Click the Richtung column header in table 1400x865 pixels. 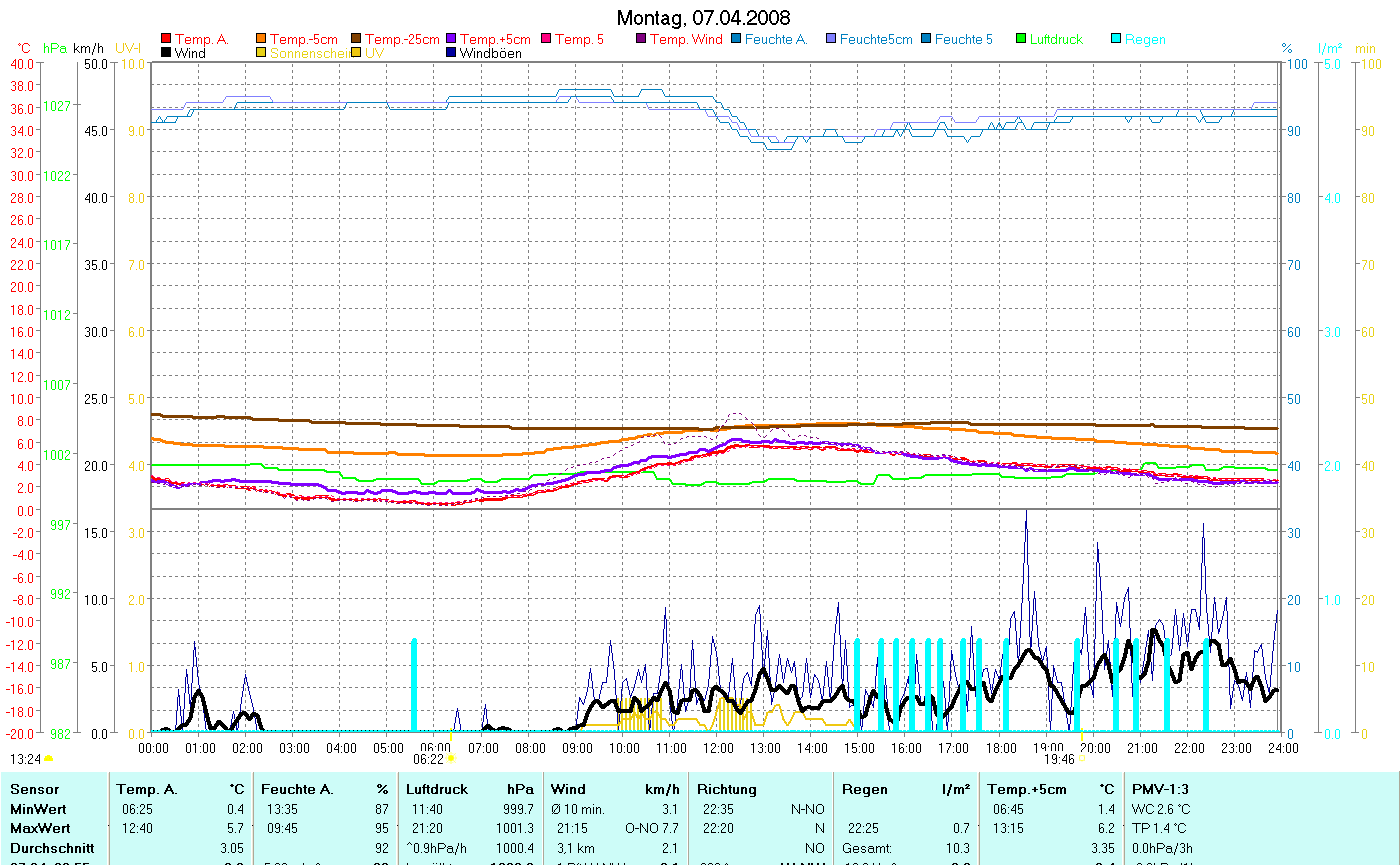point(727,789)
